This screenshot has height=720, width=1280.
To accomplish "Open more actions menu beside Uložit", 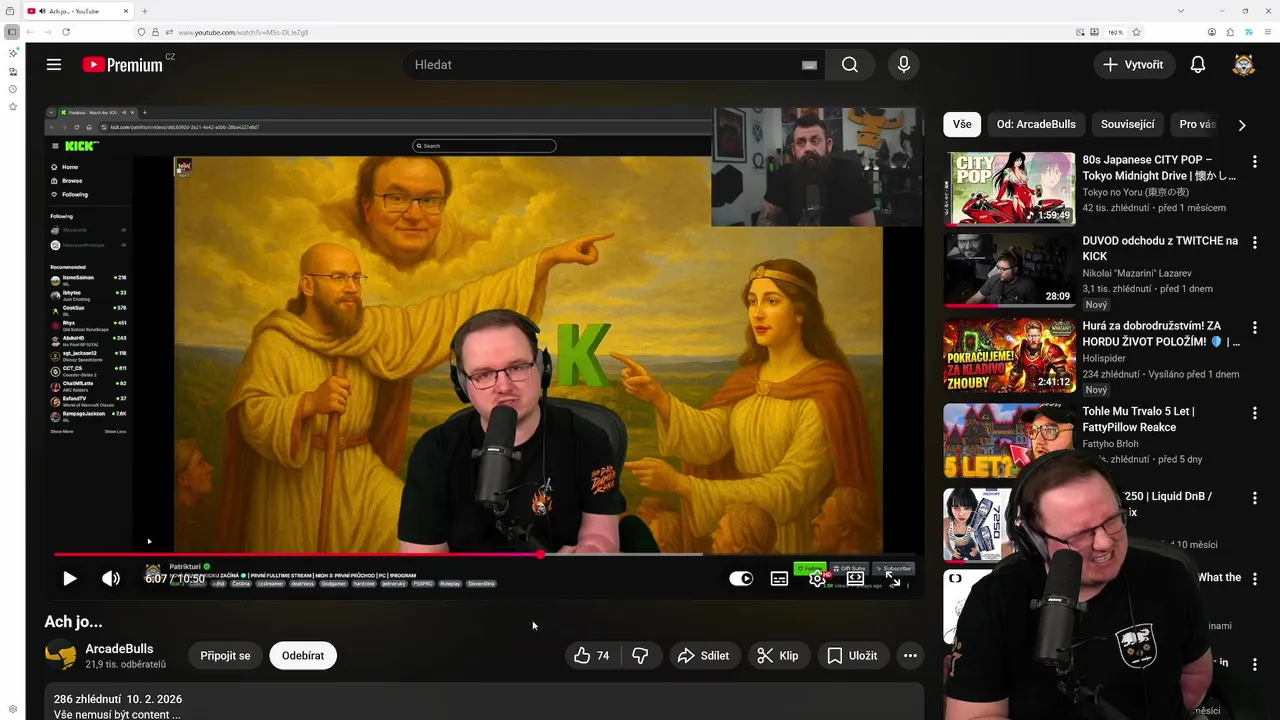I will pos(910,656).
